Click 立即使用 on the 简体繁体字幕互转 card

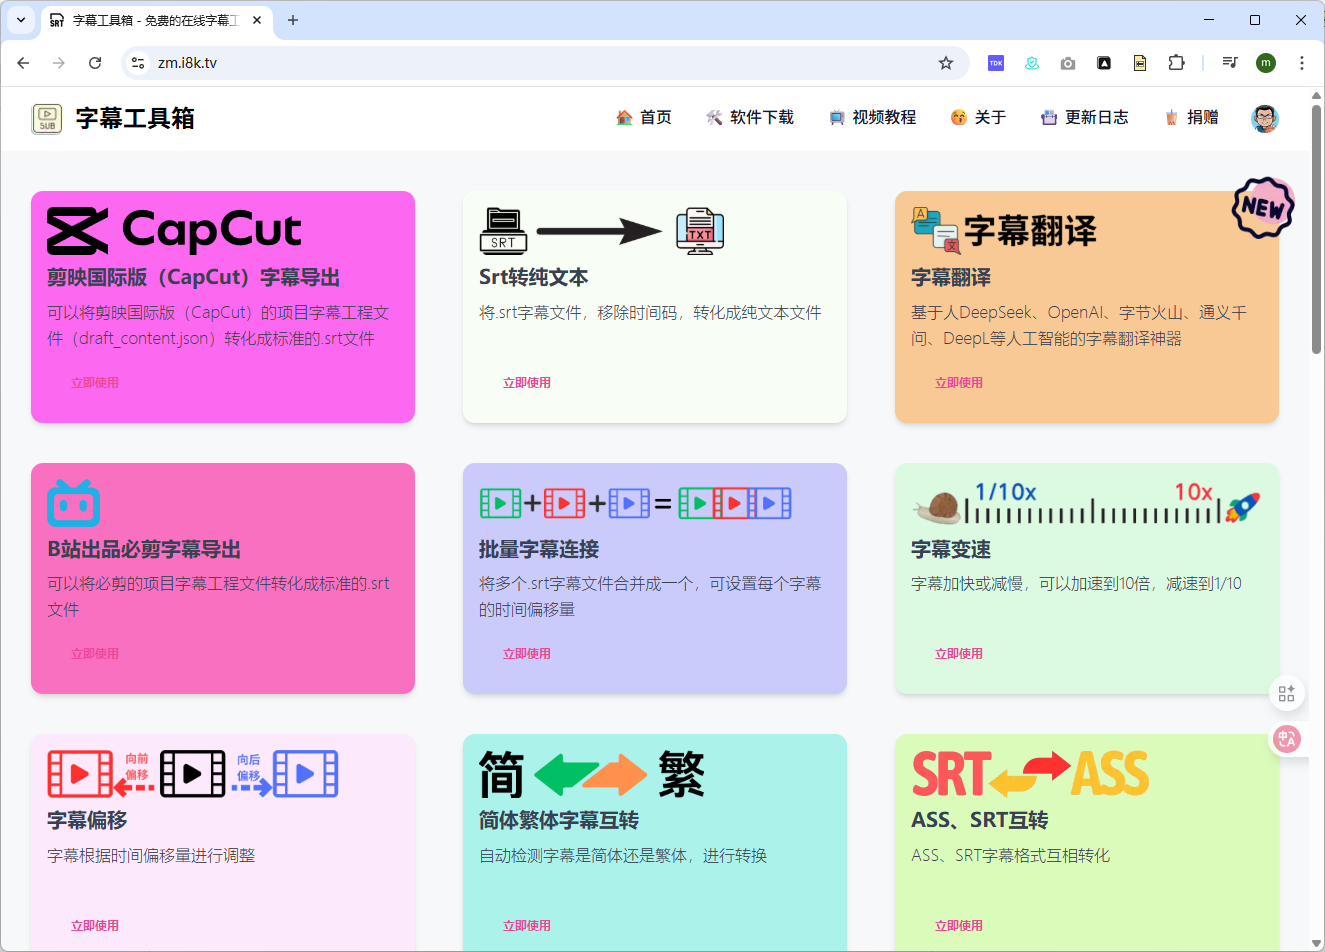[x=527, y=926]
